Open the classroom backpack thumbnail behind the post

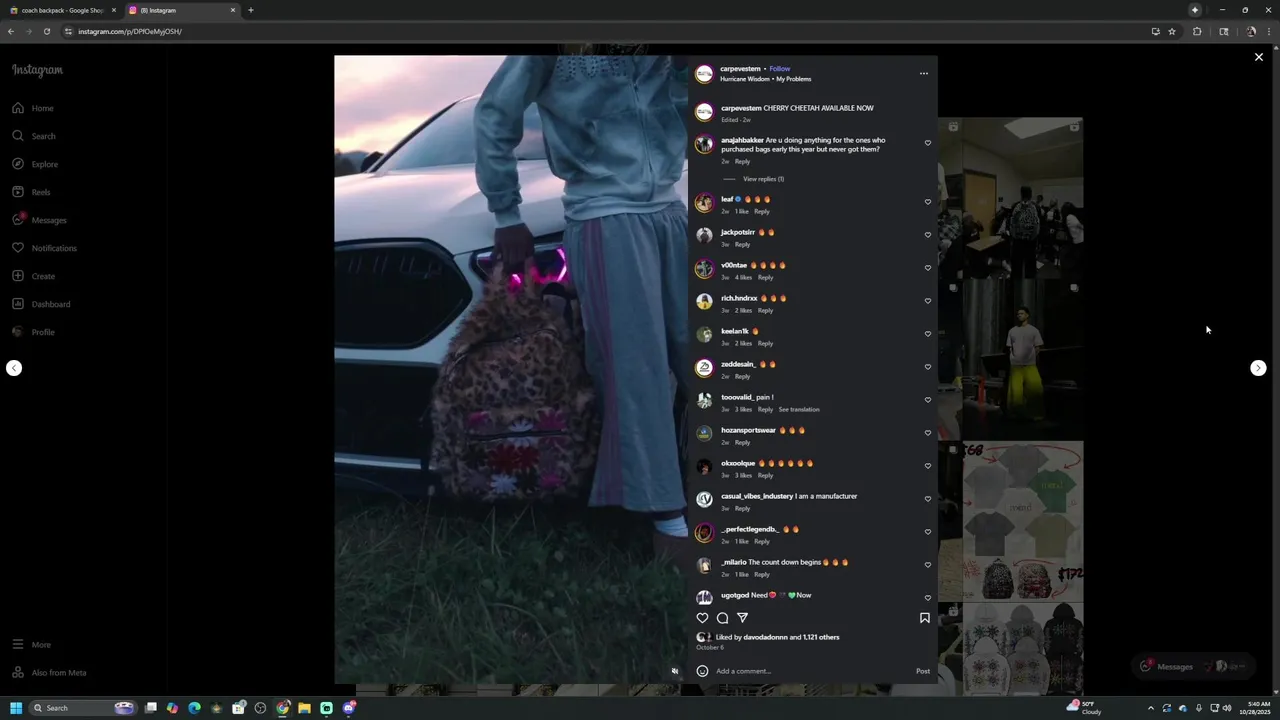[1022, 197]
